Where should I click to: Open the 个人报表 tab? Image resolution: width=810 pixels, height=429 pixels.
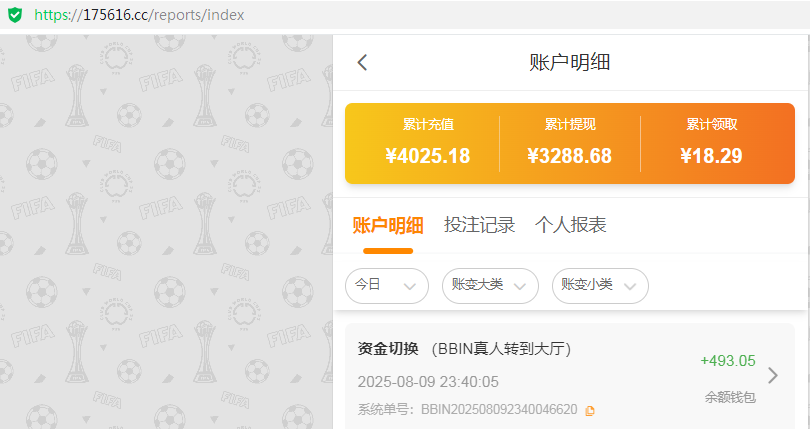pyautogui.click(x=570, y=225)
